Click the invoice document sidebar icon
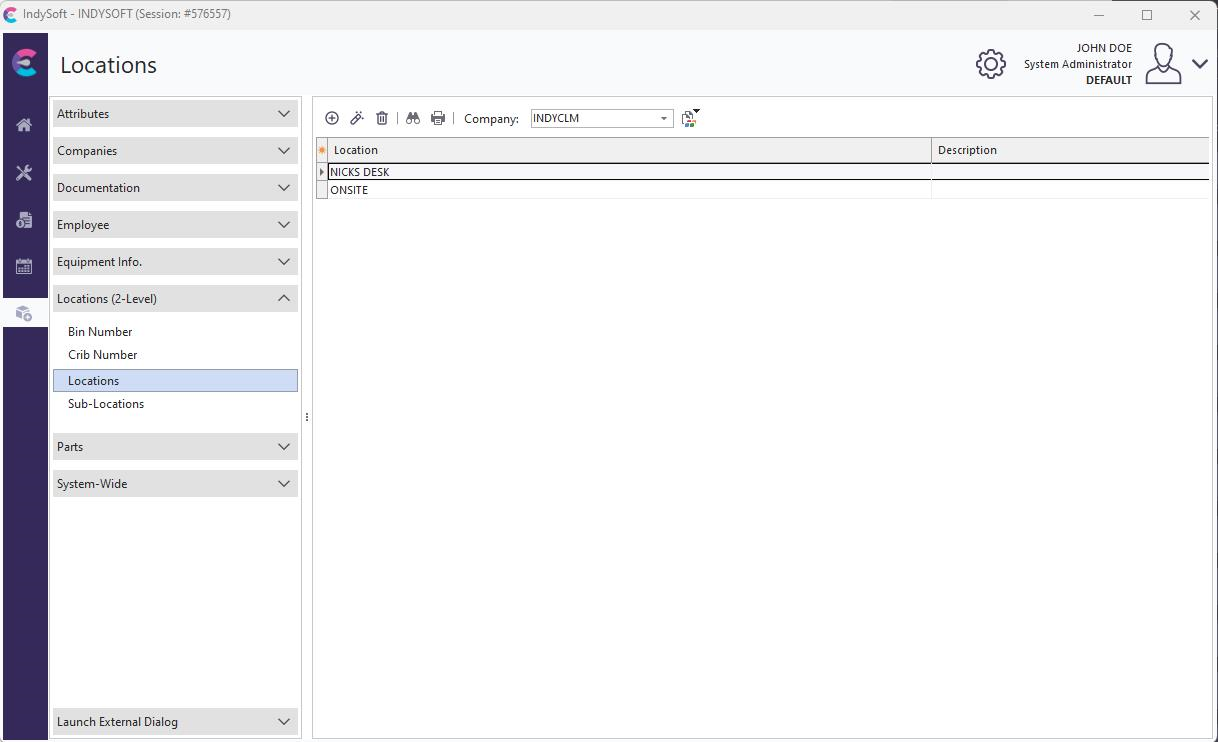This screenshot has width=1218, height=742. pos(24,220)
